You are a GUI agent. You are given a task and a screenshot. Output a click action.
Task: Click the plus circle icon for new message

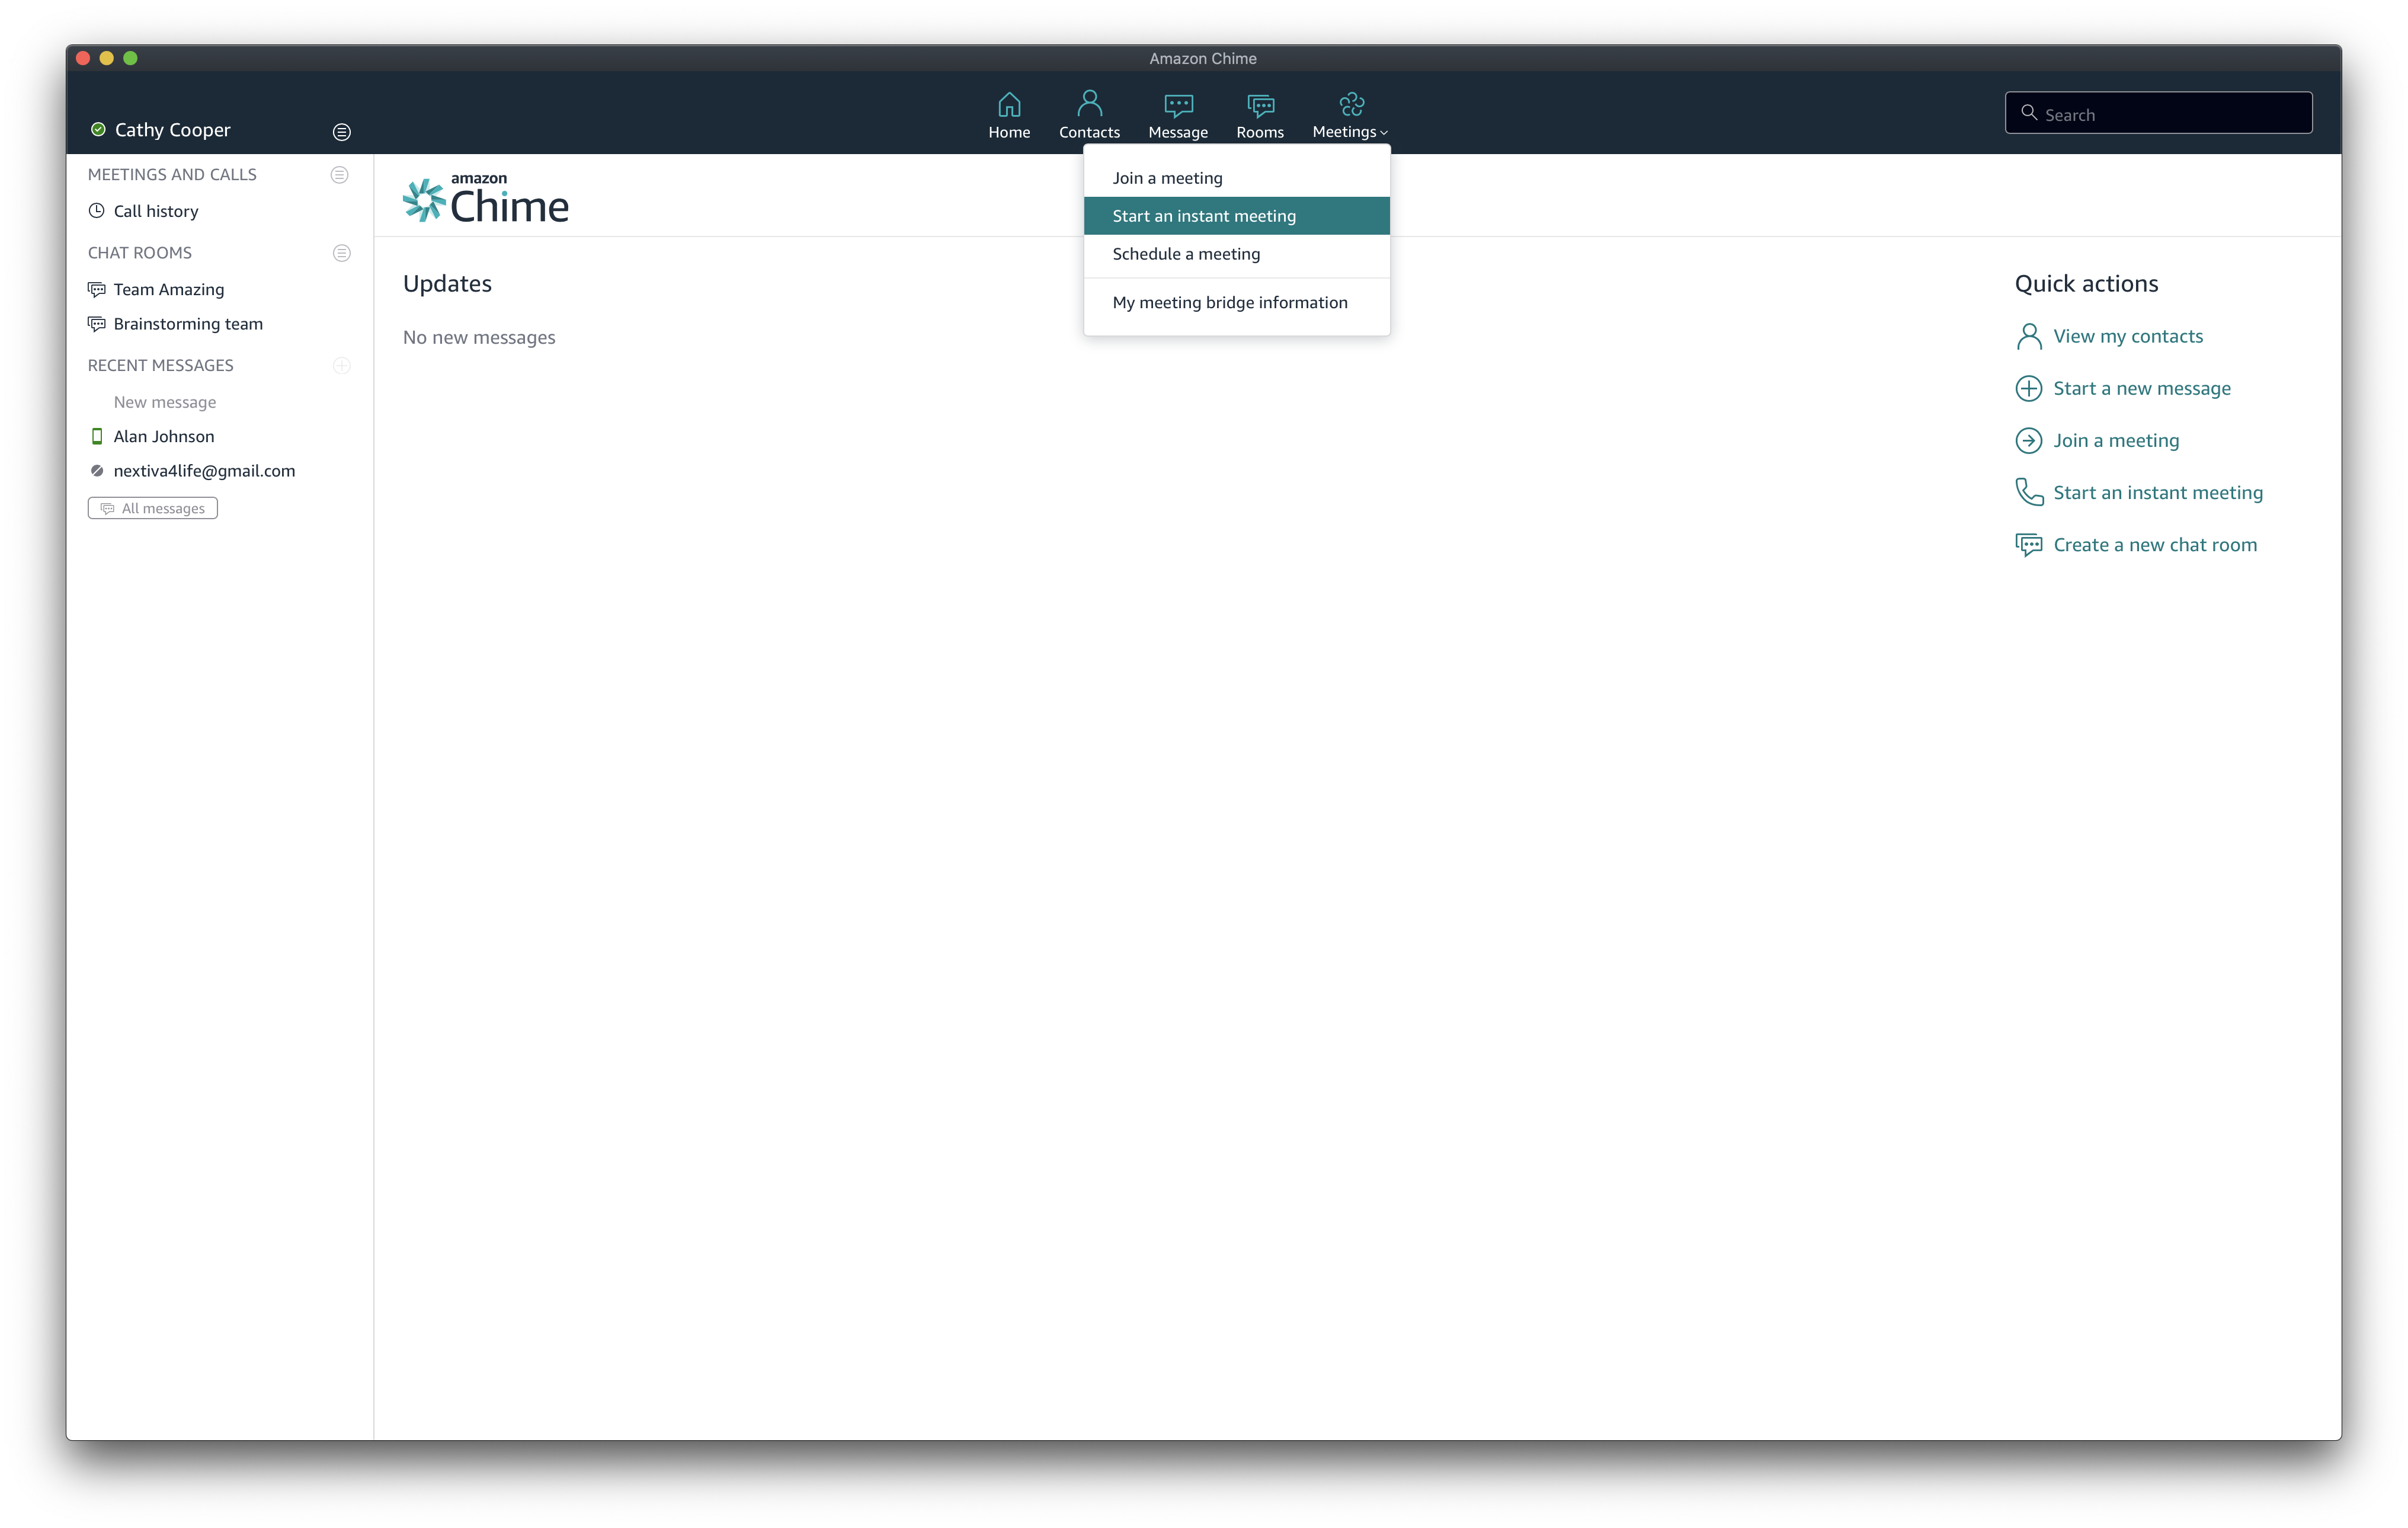(2029, 388)
